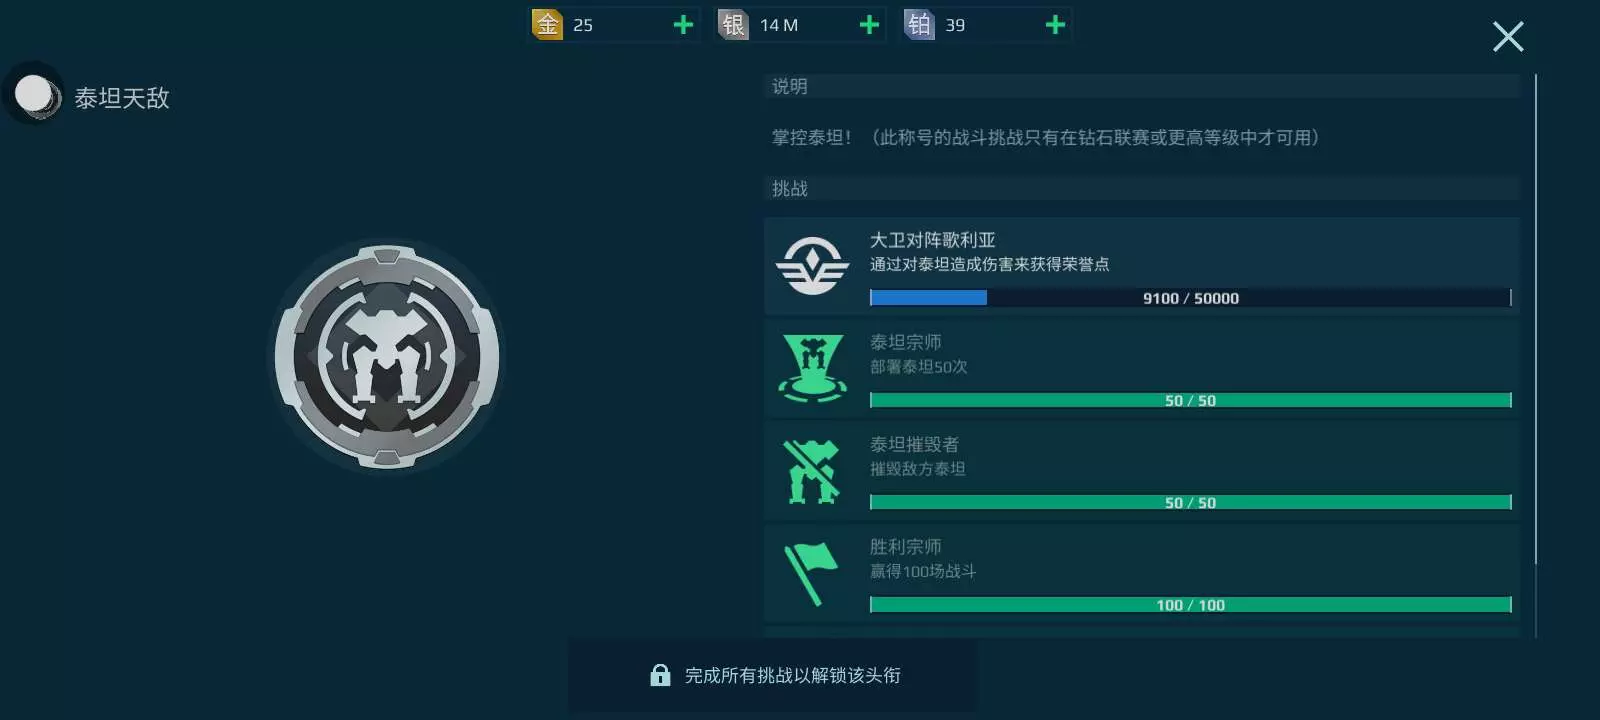The width and height of the screenshot is (1600, 720).
Task: Click the 泰坦摧毁者 crossed-out titan icon
Action: point(812,471)
